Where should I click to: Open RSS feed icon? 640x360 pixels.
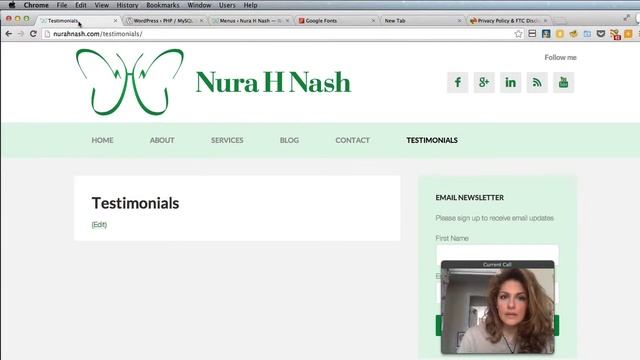click(537, 82)
